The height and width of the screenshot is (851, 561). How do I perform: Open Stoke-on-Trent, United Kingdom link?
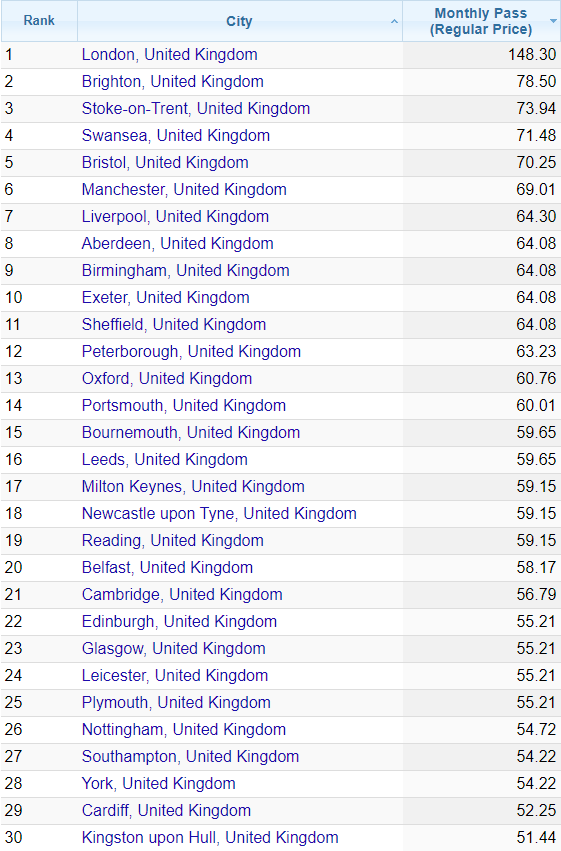tap(196, 109)
